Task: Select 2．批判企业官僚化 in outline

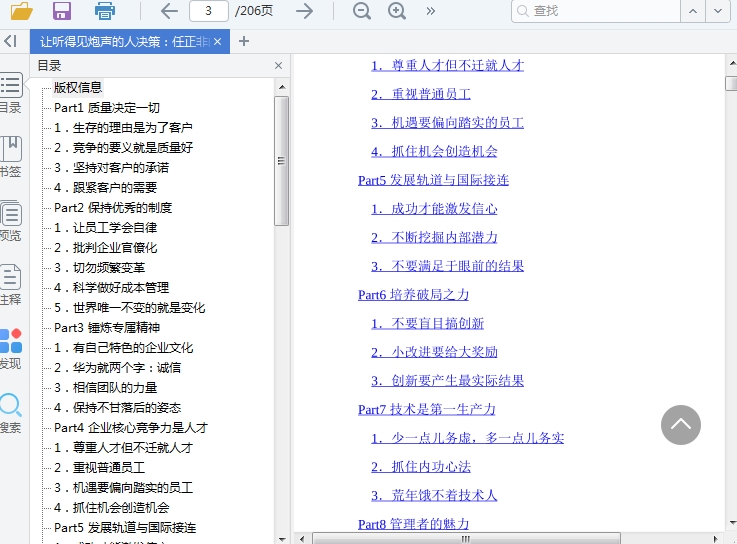Action: (x=105, y=247)
